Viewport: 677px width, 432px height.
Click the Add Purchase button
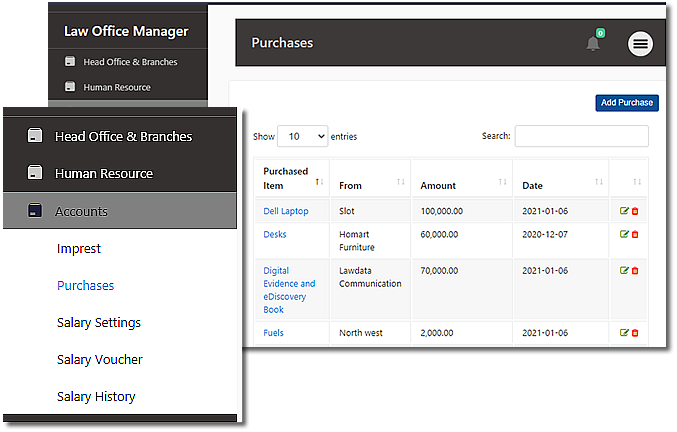(x=626, y=102)
